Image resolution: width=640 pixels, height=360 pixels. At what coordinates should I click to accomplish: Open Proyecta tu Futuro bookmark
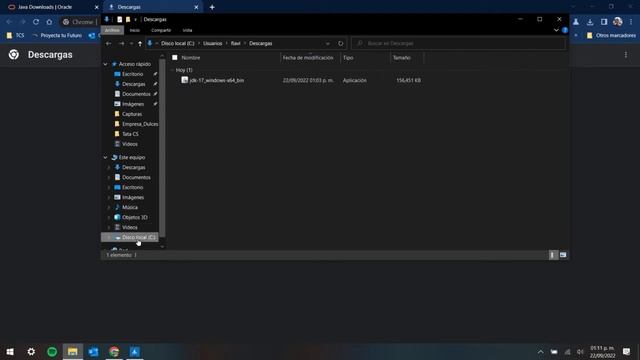[x=57, y=36]
